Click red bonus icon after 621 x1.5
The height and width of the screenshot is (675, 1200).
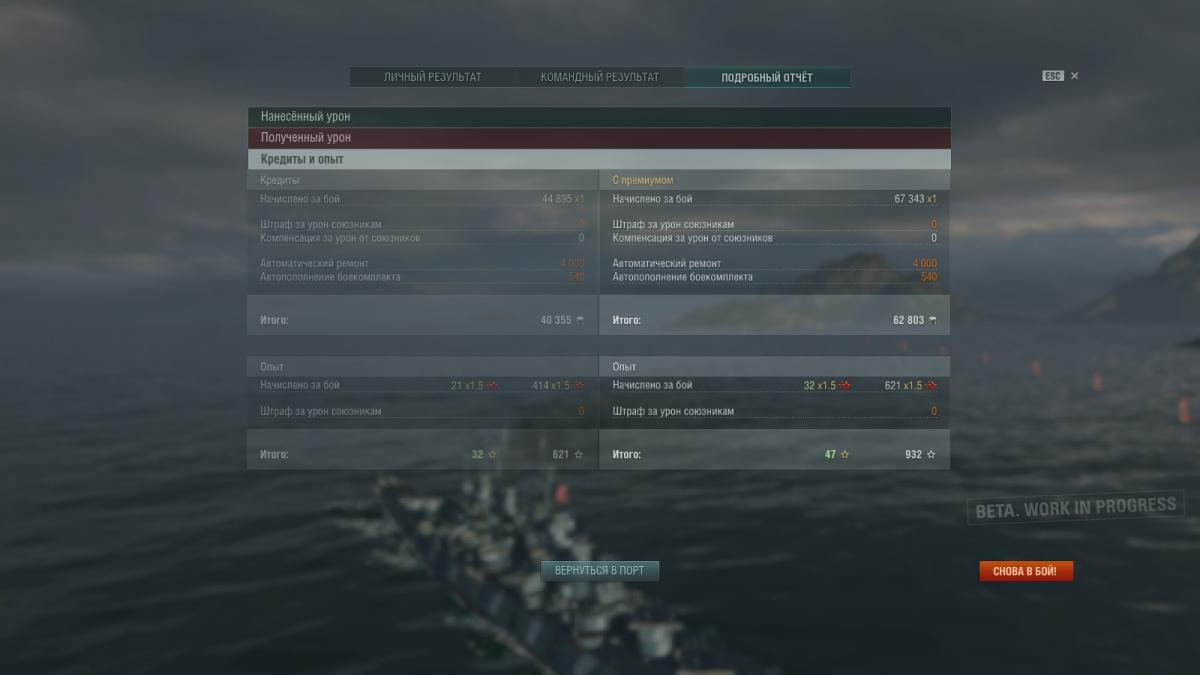[931, 385]
